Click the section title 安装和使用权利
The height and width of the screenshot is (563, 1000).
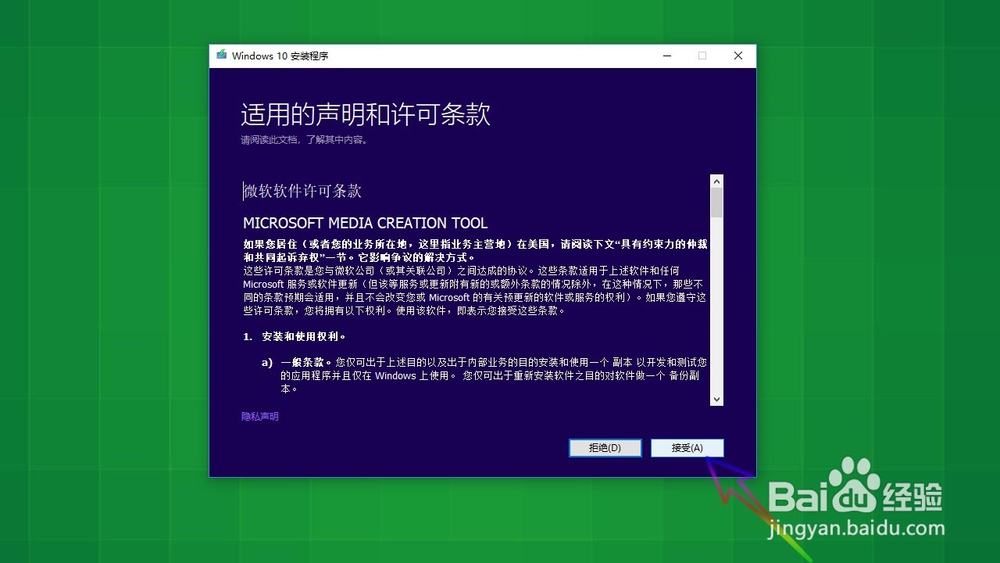[x=304, y=336]
